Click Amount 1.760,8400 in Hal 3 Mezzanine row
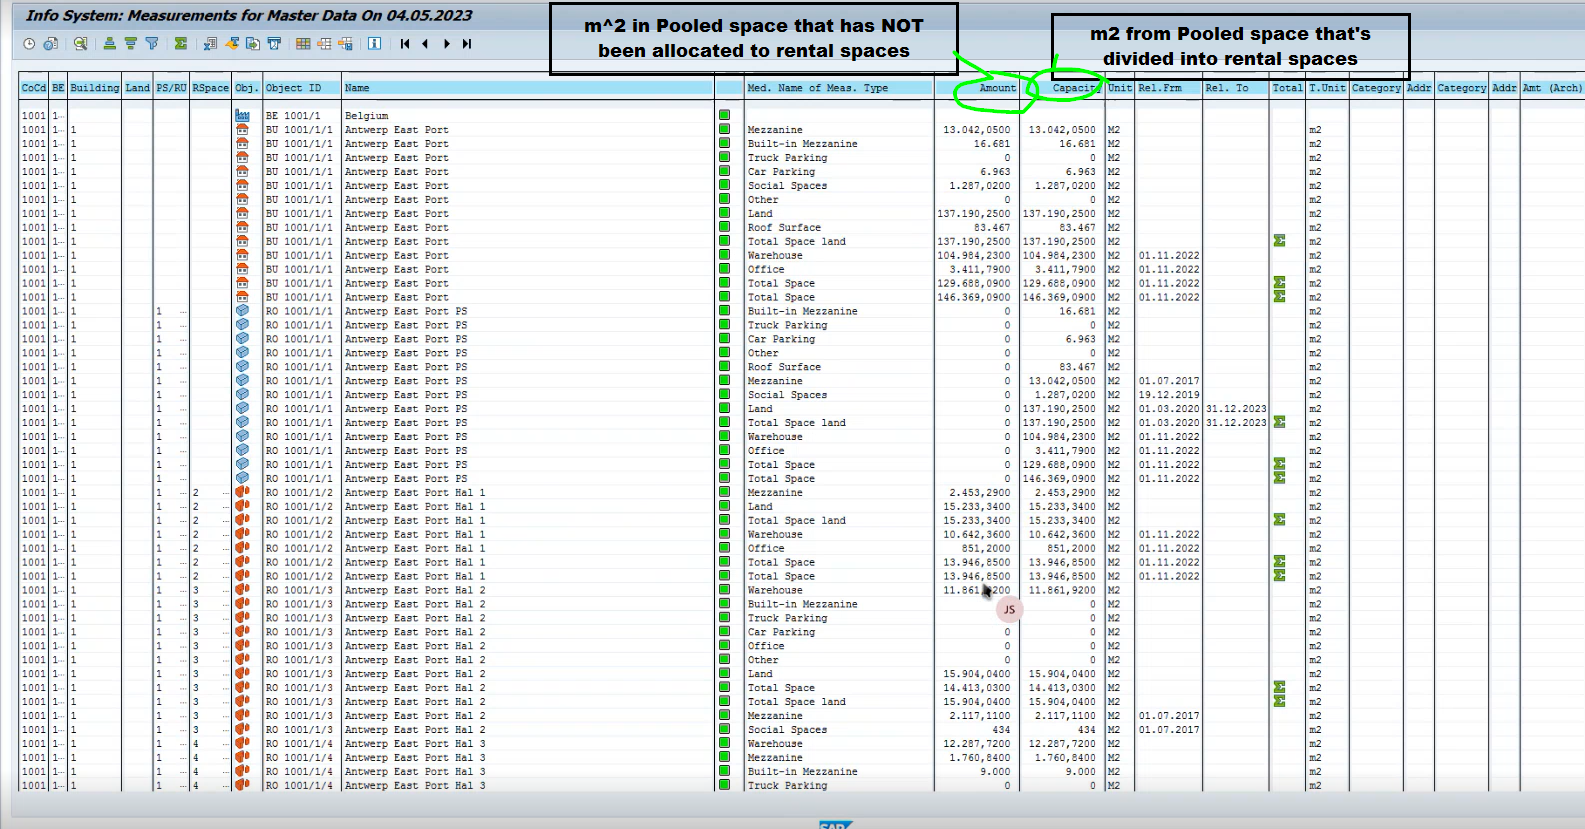Viewport: 1585px width, 829px height. (979, 758)
